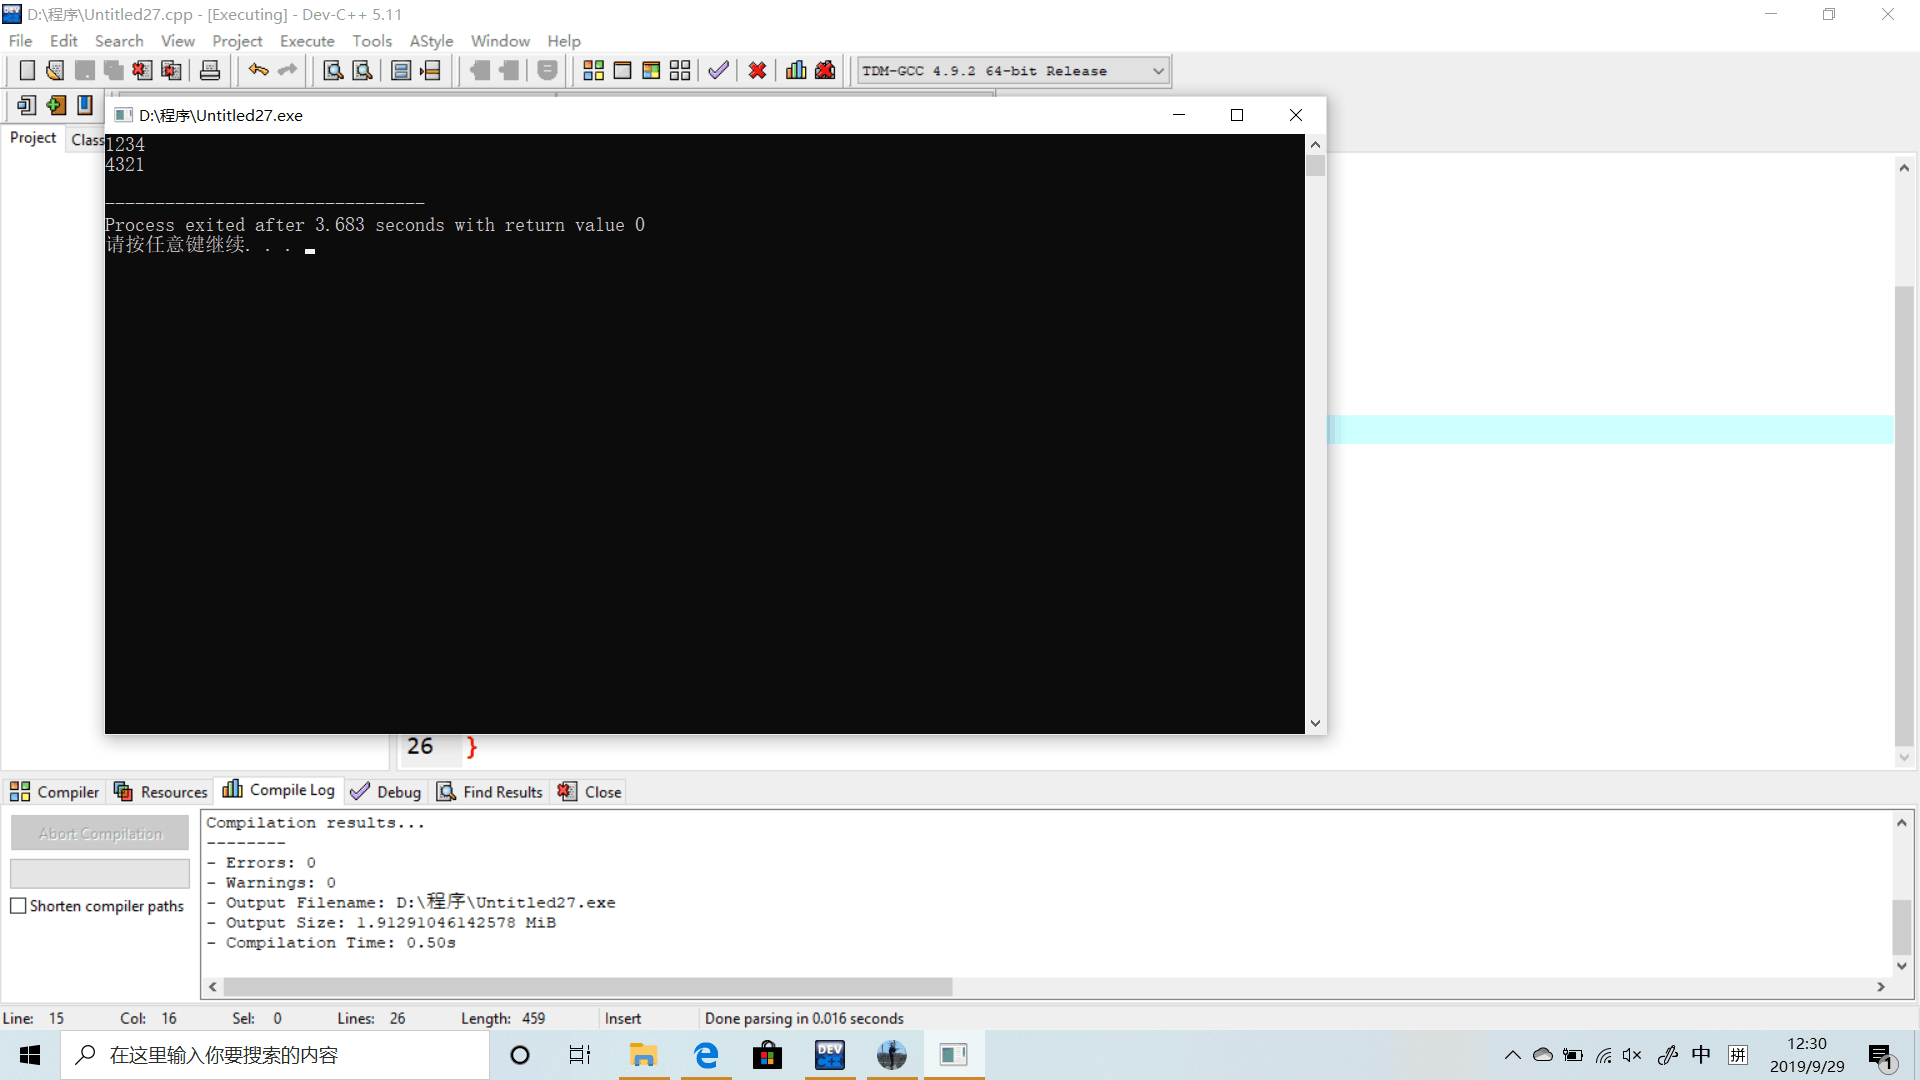Click the Add to Project green plus icon
The image size is (1920, 1080).
click(56, 105)
